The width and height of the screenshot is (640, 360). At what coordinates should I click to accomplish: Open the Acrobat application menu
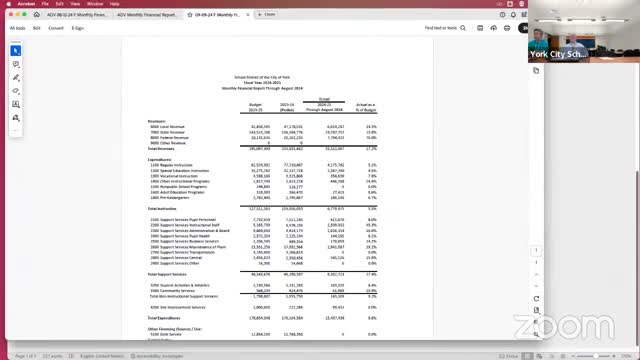26,4
